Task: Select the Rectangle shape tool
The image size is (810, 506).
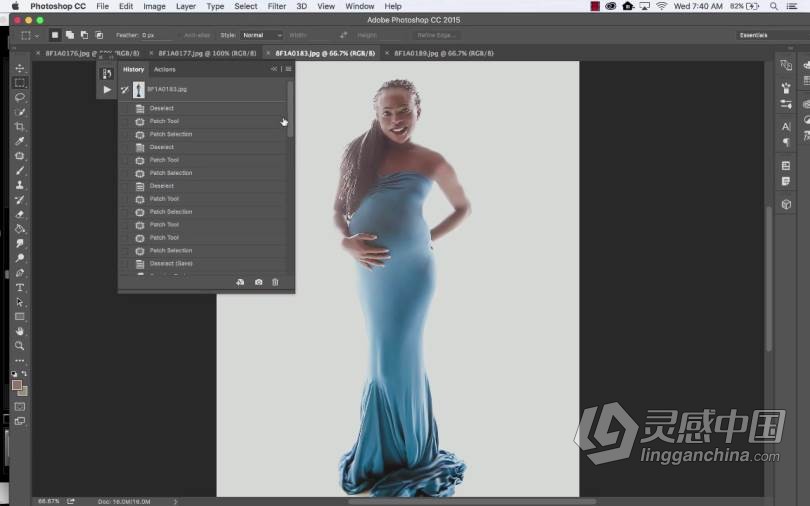Action: point(20,317)
